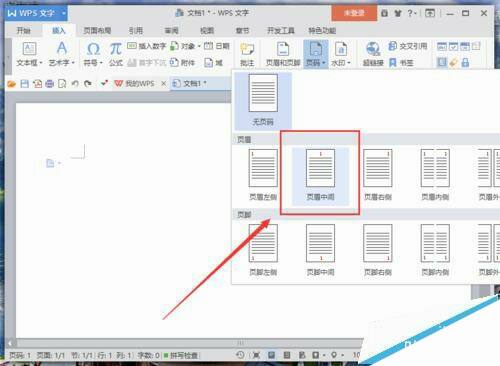Choose 页脚中间 page number style
The height and width of the screenshot is (366, 500).
coord(320,250)
